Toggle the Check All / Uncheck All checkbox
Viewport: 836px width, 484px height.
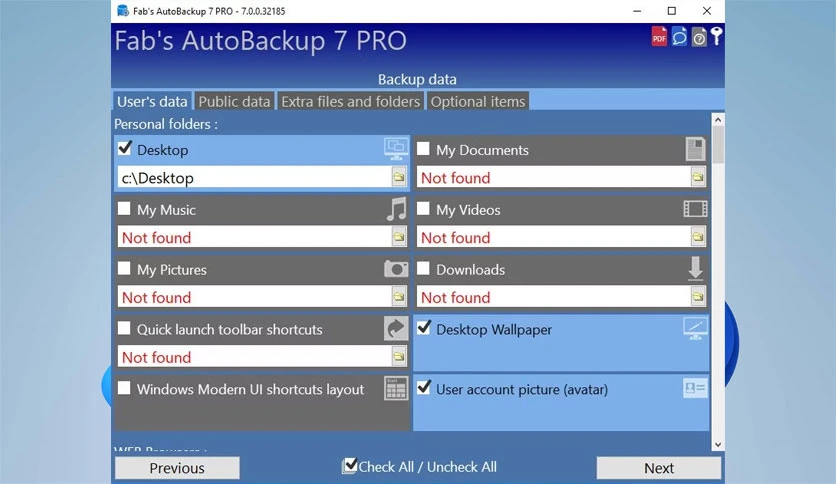click(x=350, y=466)
